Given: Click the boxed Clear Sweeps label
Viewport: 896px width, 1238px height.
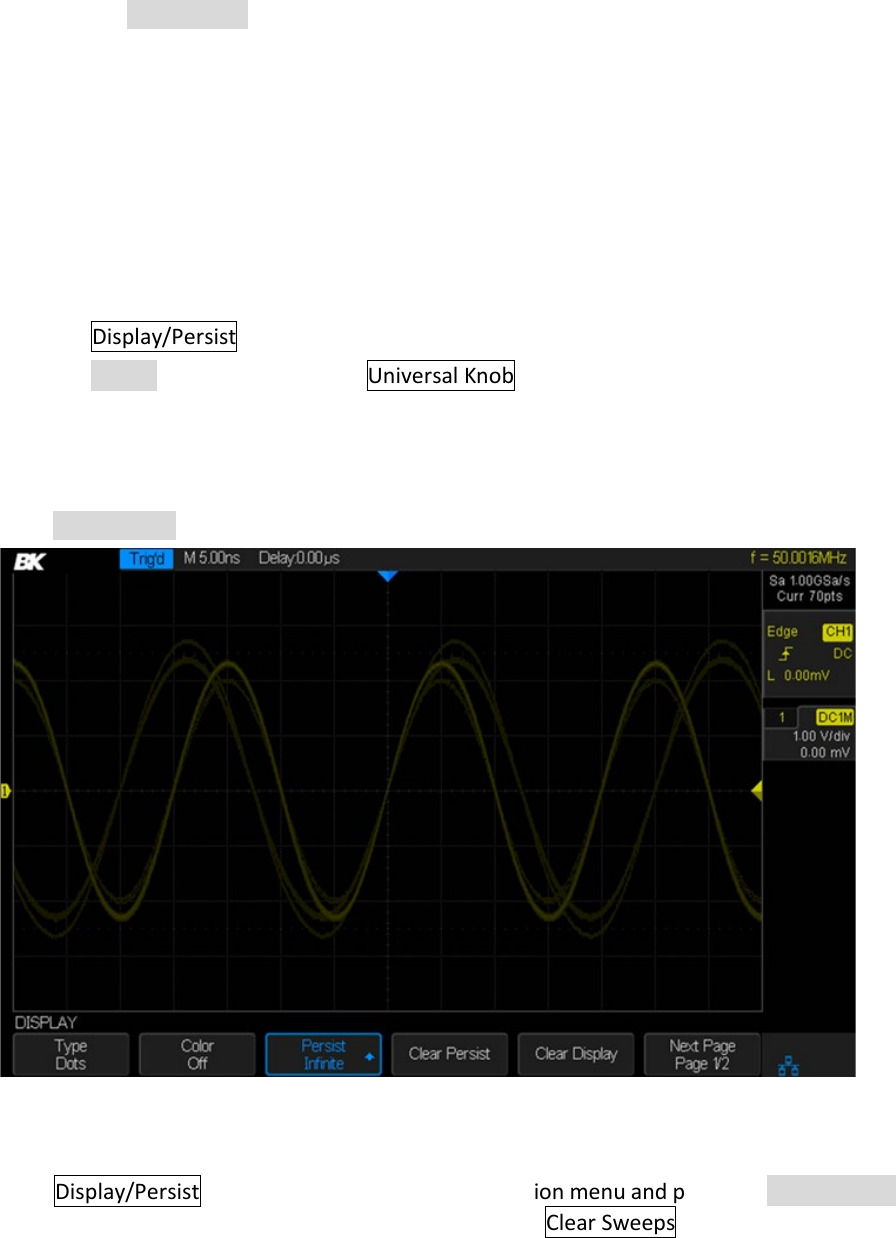Looking at the screenshot, I should click(610, 1222).
